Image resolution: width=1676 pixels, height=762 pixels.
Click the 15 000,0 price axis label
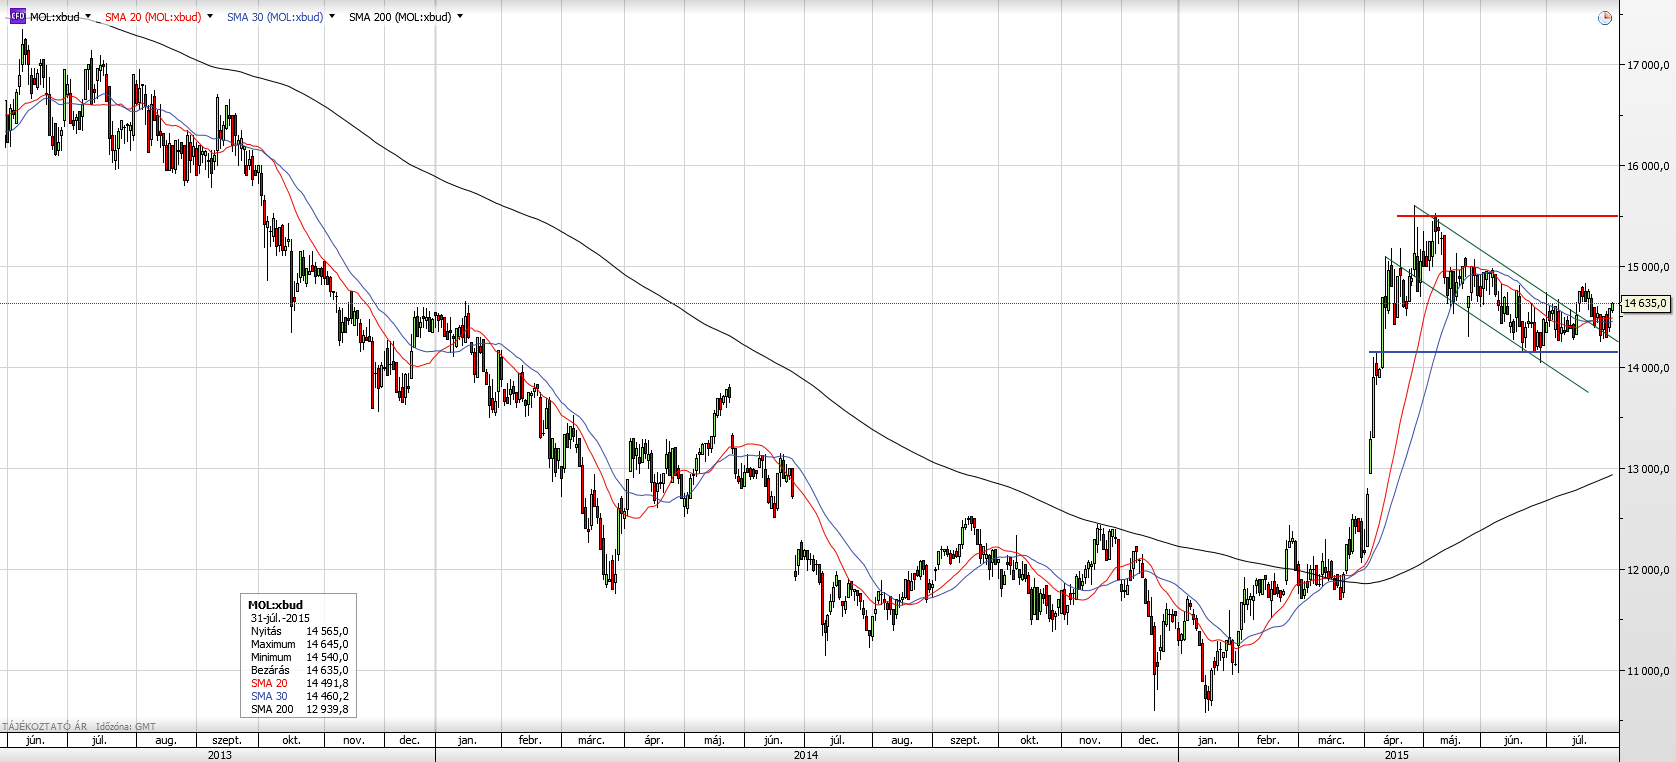click(1648, 267)
